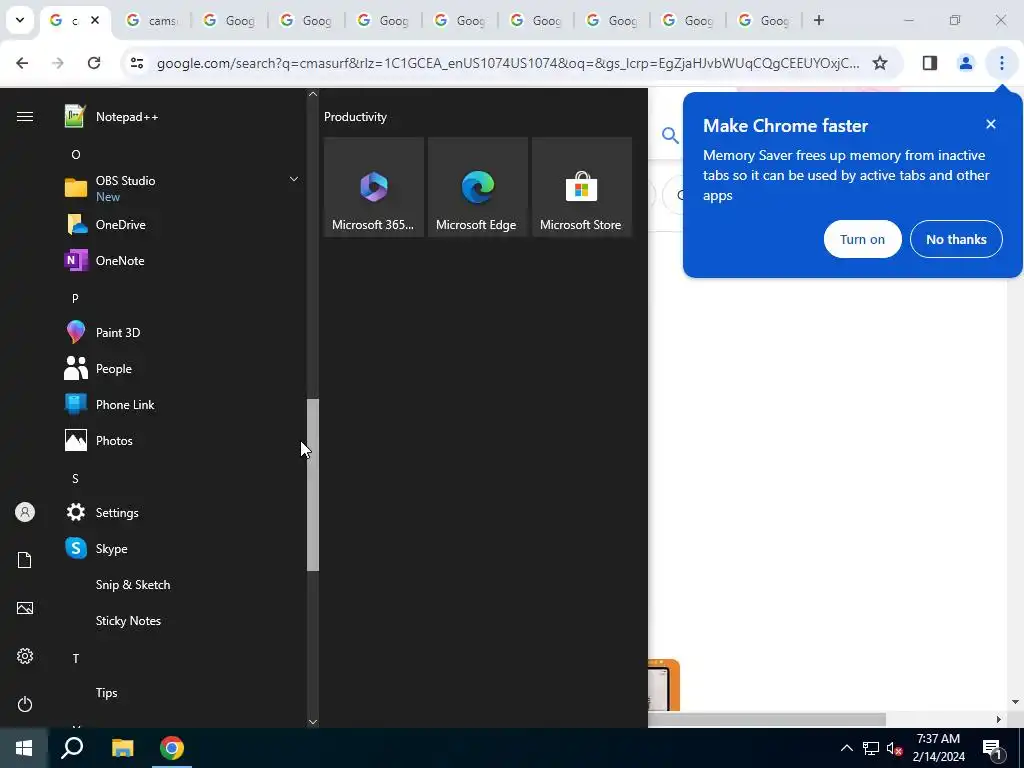
Task: Click the page's scroll right arrow
Action: point(999,719)
